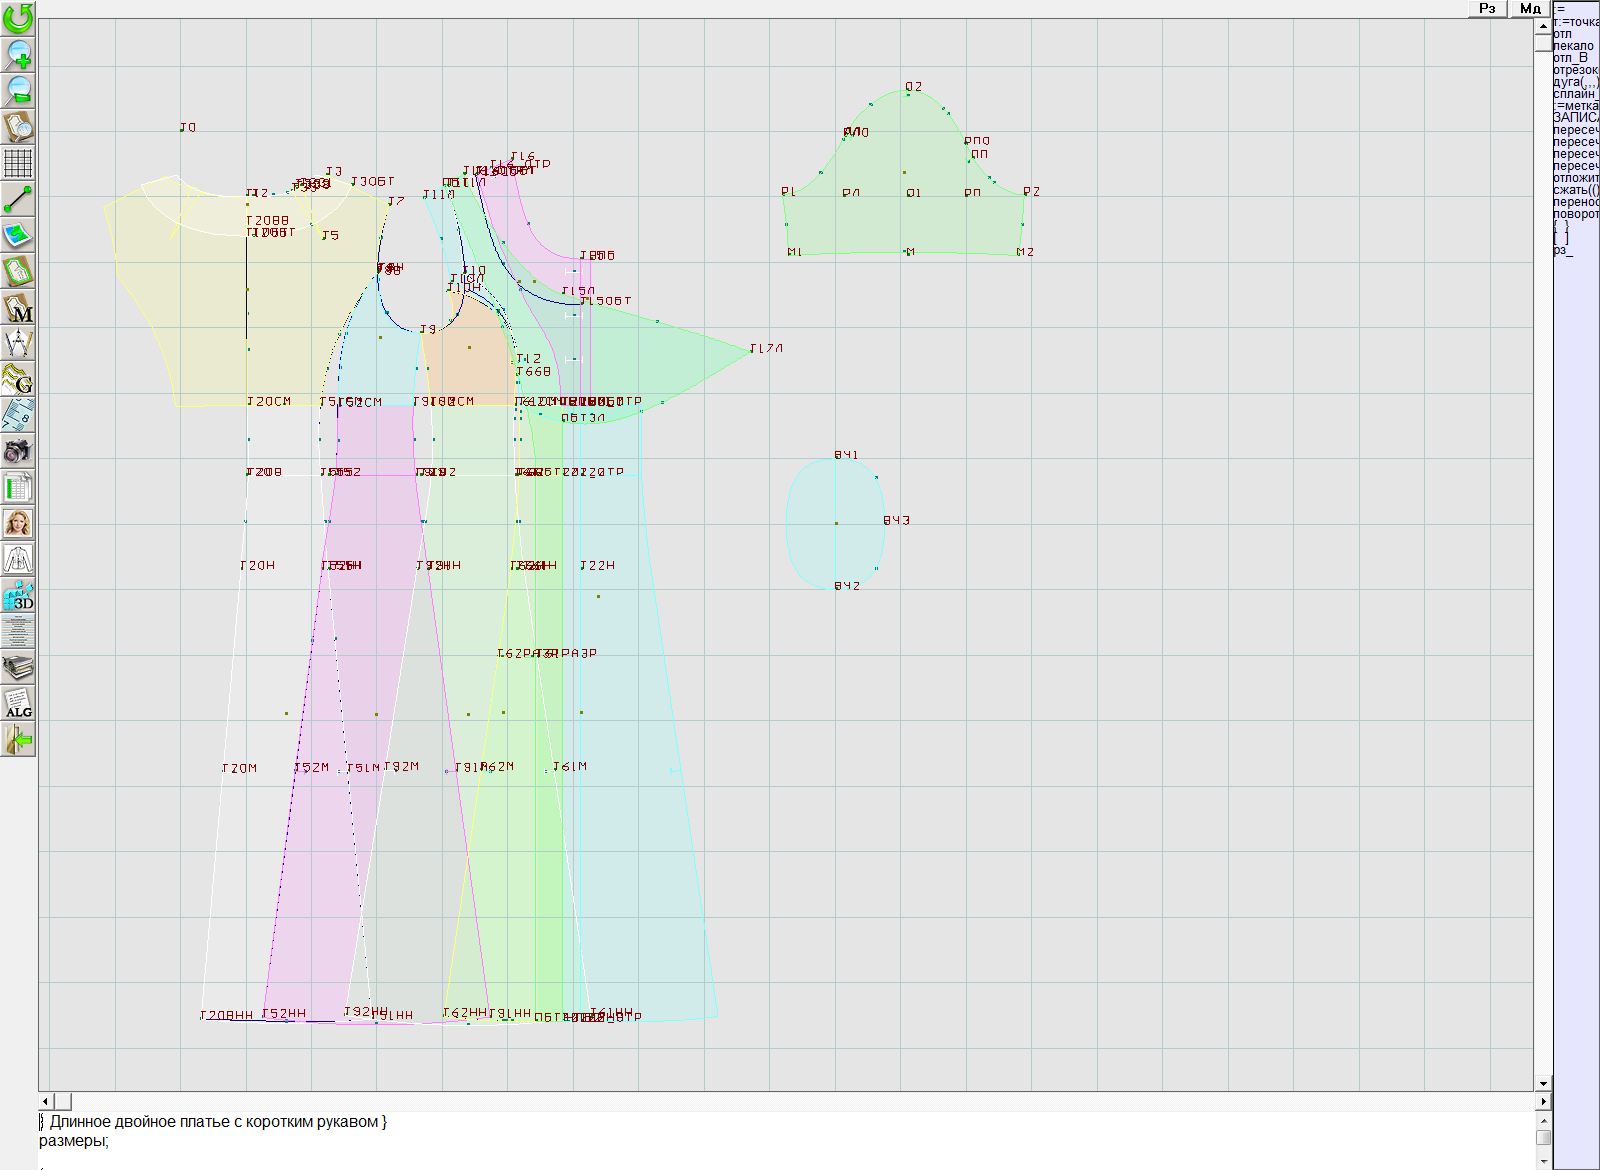This screenshot has height=1170, width=1600.
Task: Launch the 3D view tool
Action: point(18,596)
